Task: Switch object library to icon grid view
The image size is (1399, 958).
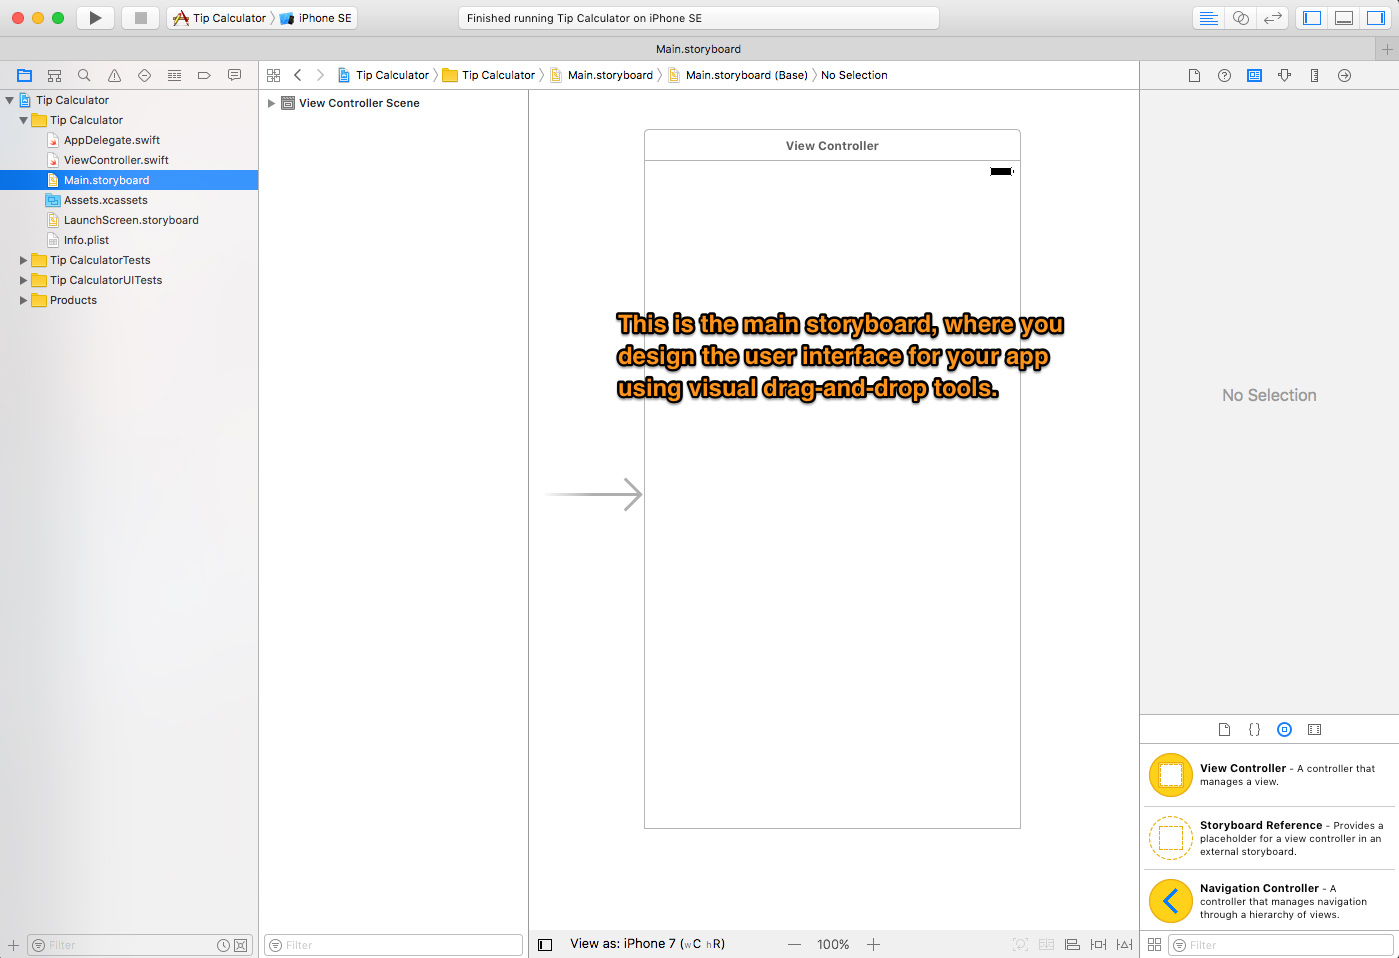Action: tap(1154, 944)
